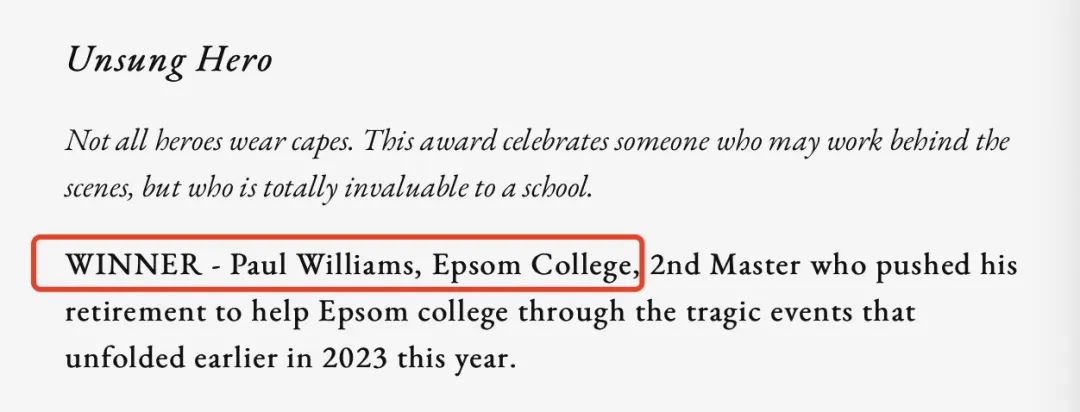Click the year '2023'
The width and height of the screenshot is (1080, 412).
click(x=353, y=359)
